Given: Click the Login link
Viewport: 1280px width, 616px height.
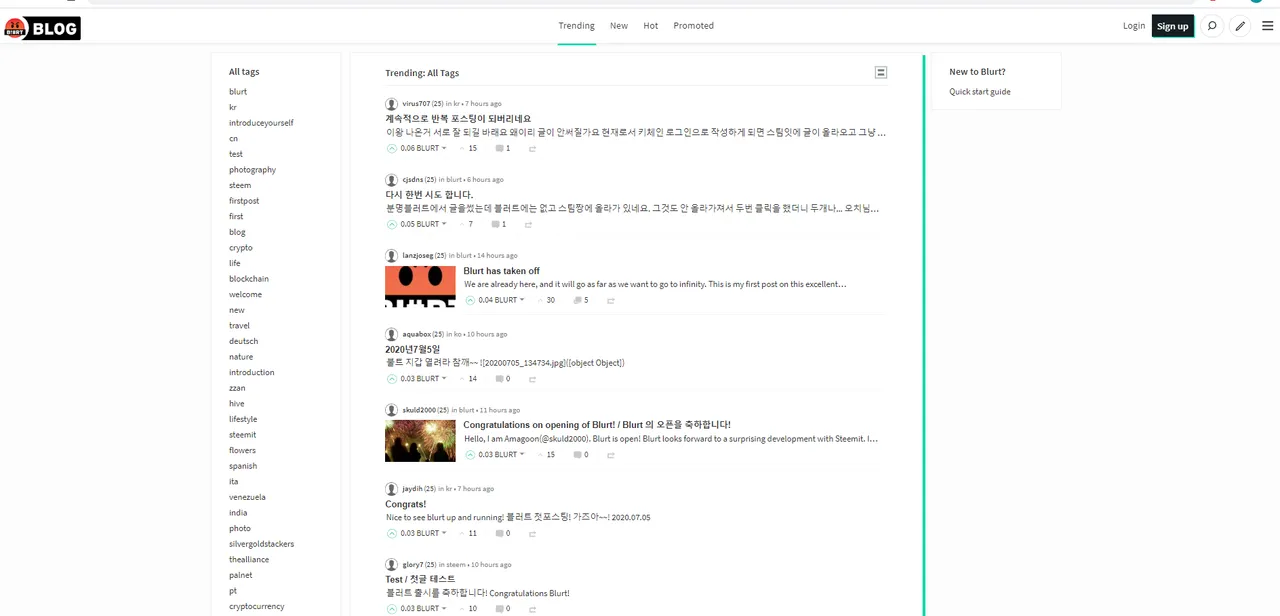Looking at the screenshot, I should (1134, 26).
